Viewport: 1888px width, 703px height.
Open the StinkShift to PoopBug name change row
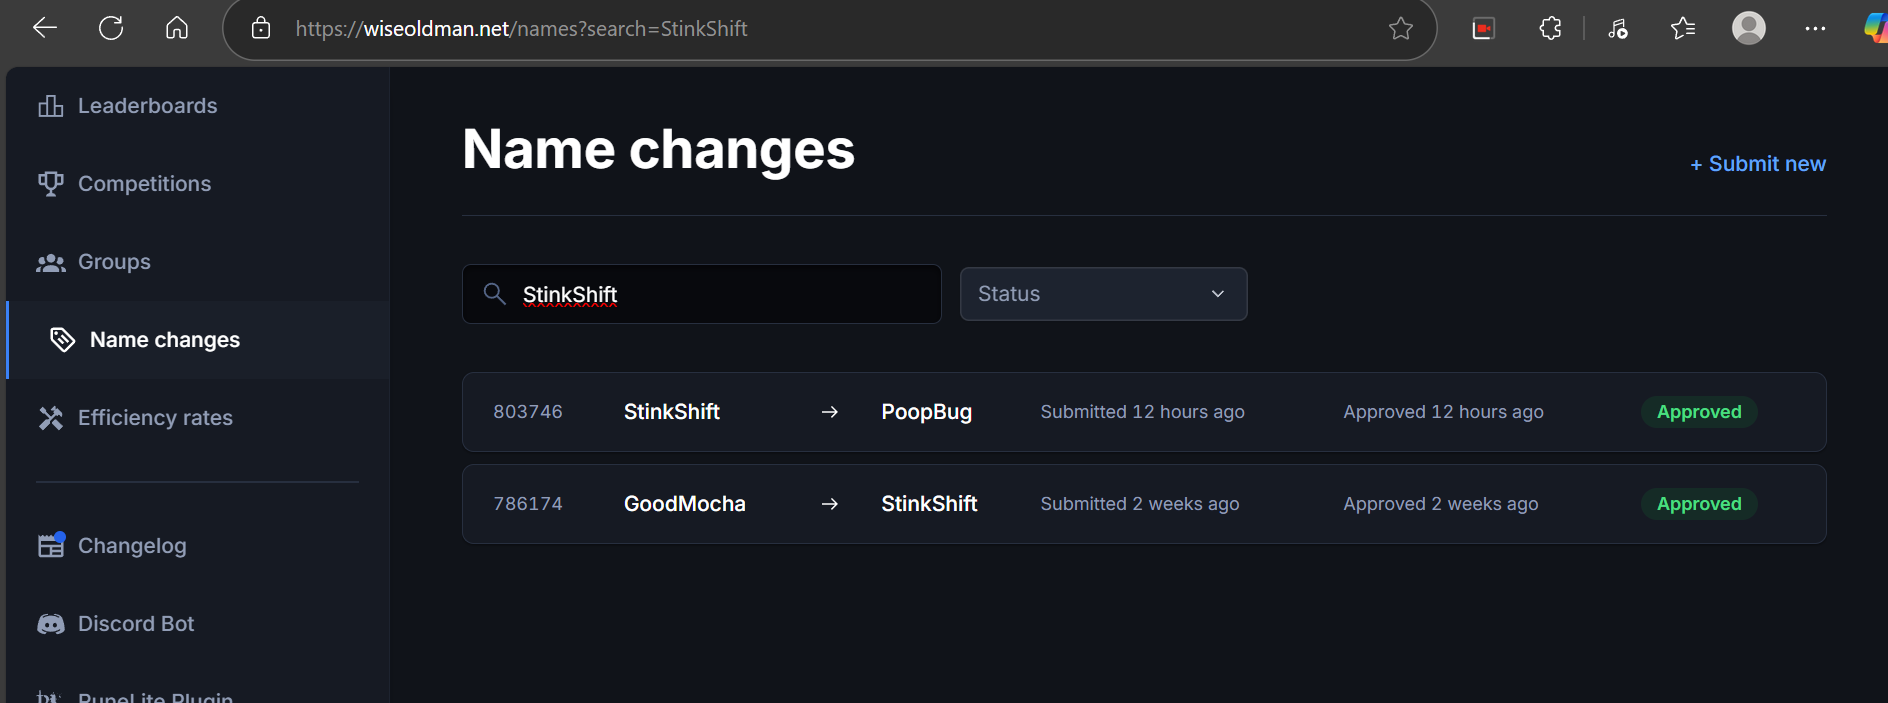(x=1144, y=412)
